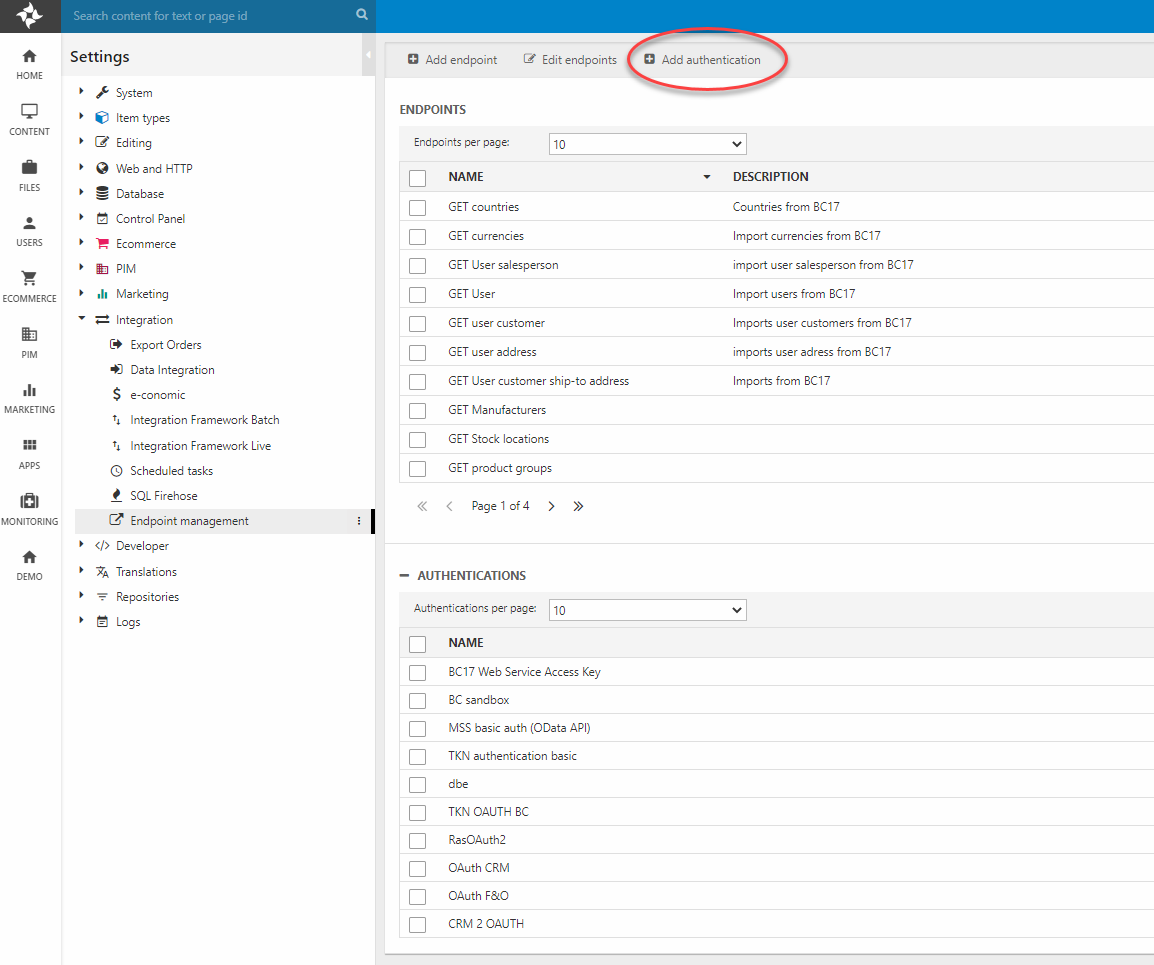Jump to last endpoints page
This screenshot has width=1154, height=965.
coord(578,506)
